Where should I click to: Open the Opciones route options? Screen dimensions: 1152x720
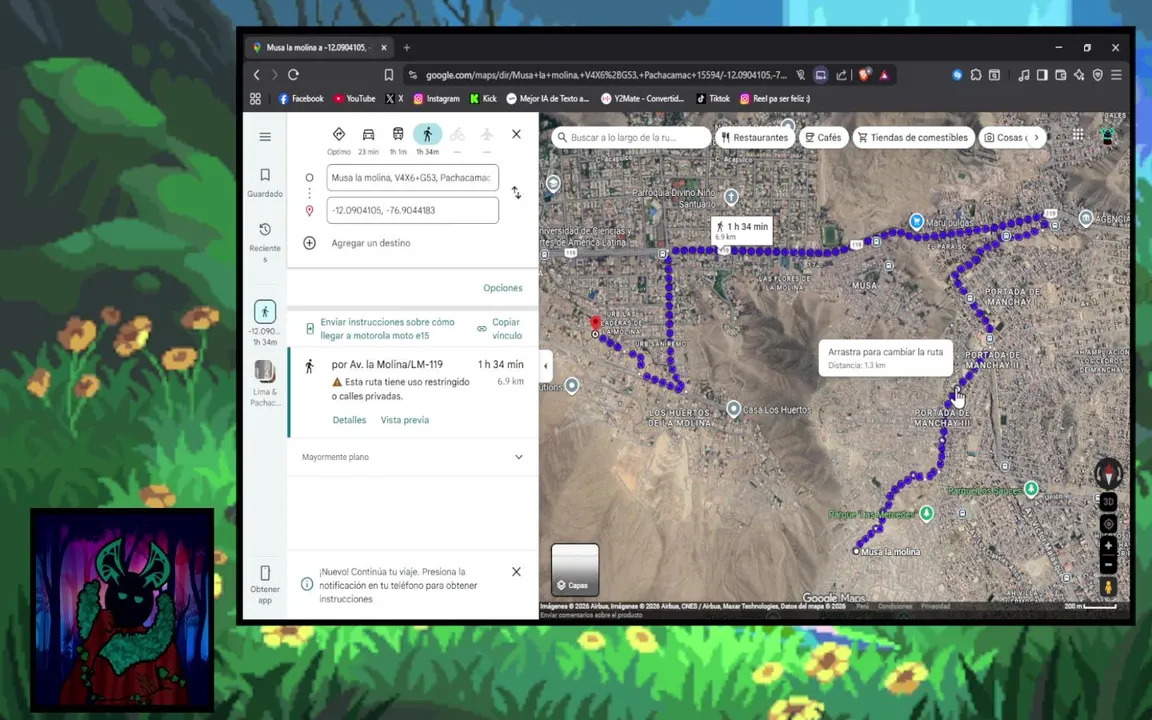[503, 288]
